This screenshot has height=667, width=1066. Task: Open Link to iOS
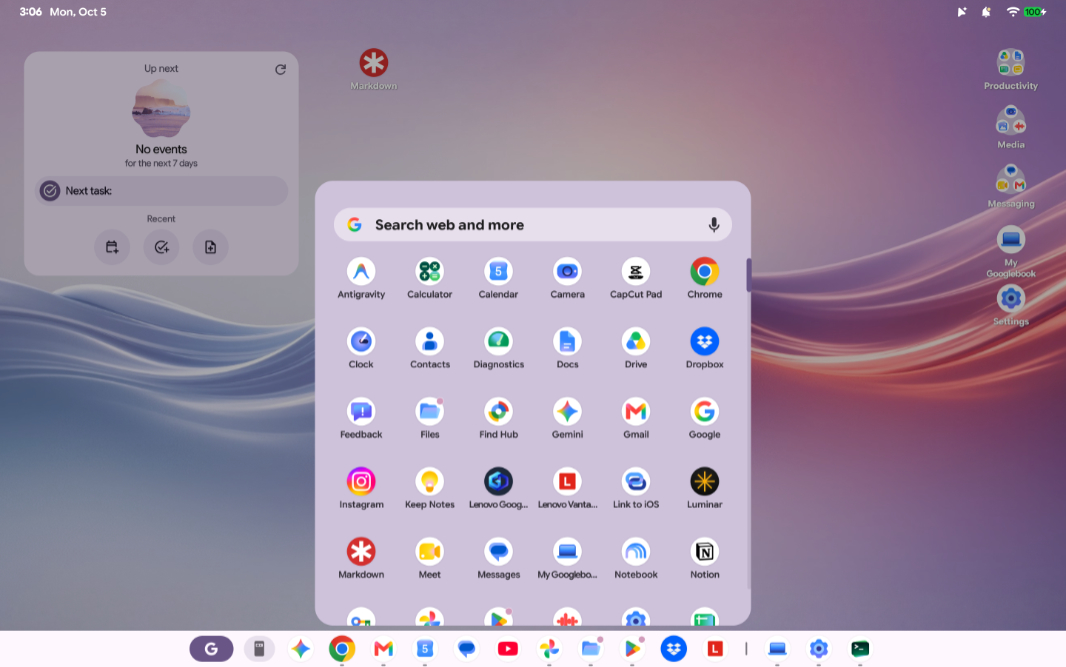point(636,481)
